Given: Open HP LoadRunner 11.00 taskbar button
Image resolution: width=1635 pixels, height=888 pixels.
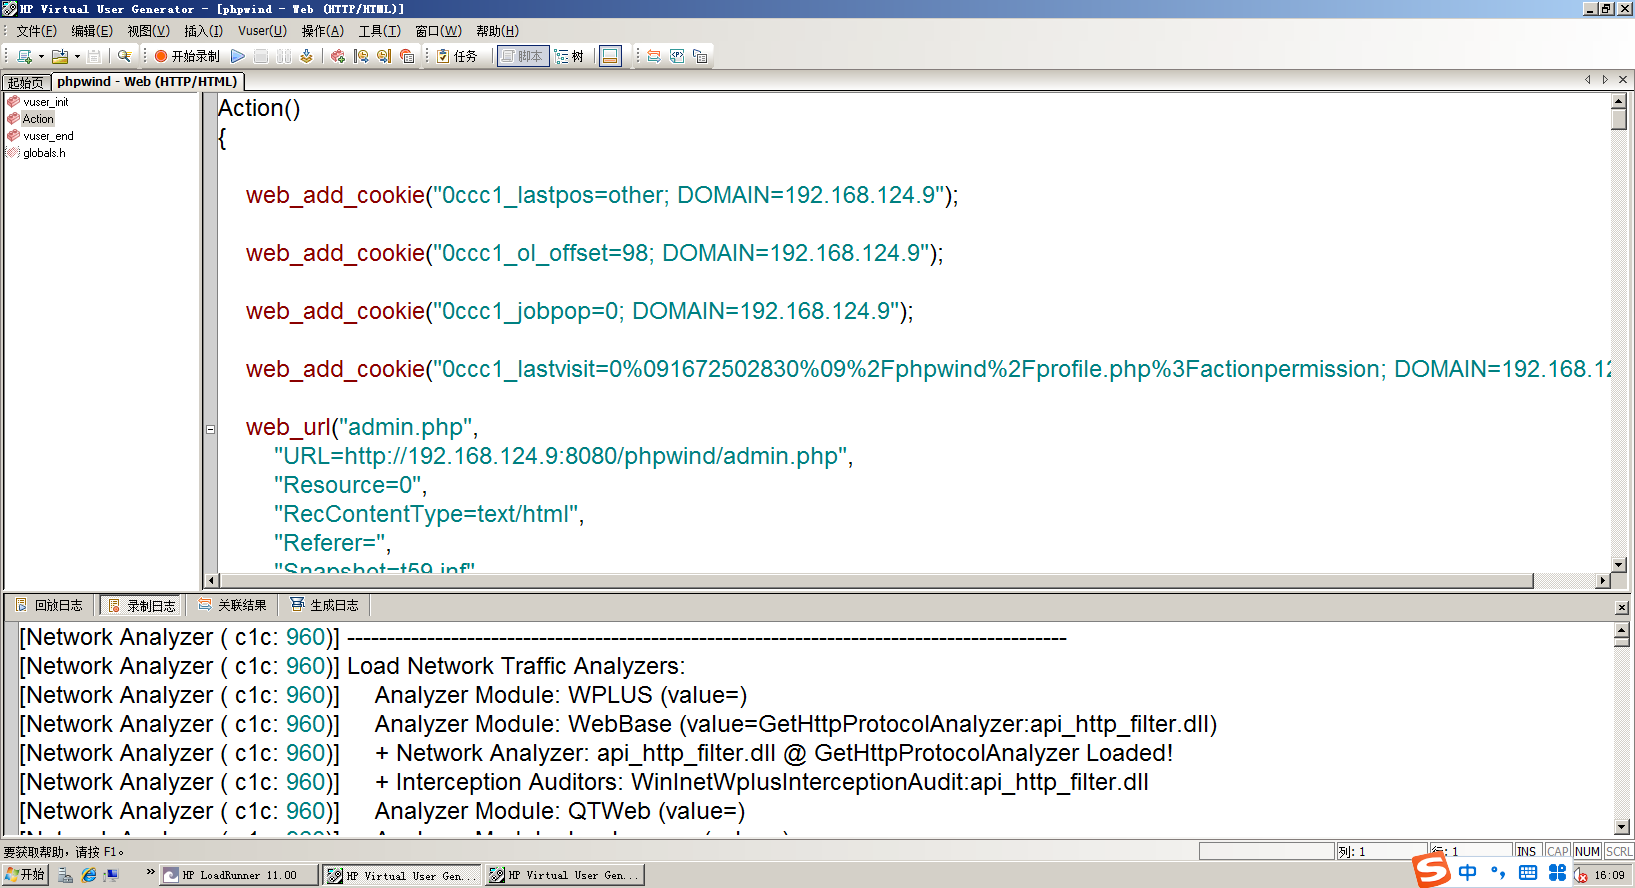Looking at the screenshot, I should [239, 875].
